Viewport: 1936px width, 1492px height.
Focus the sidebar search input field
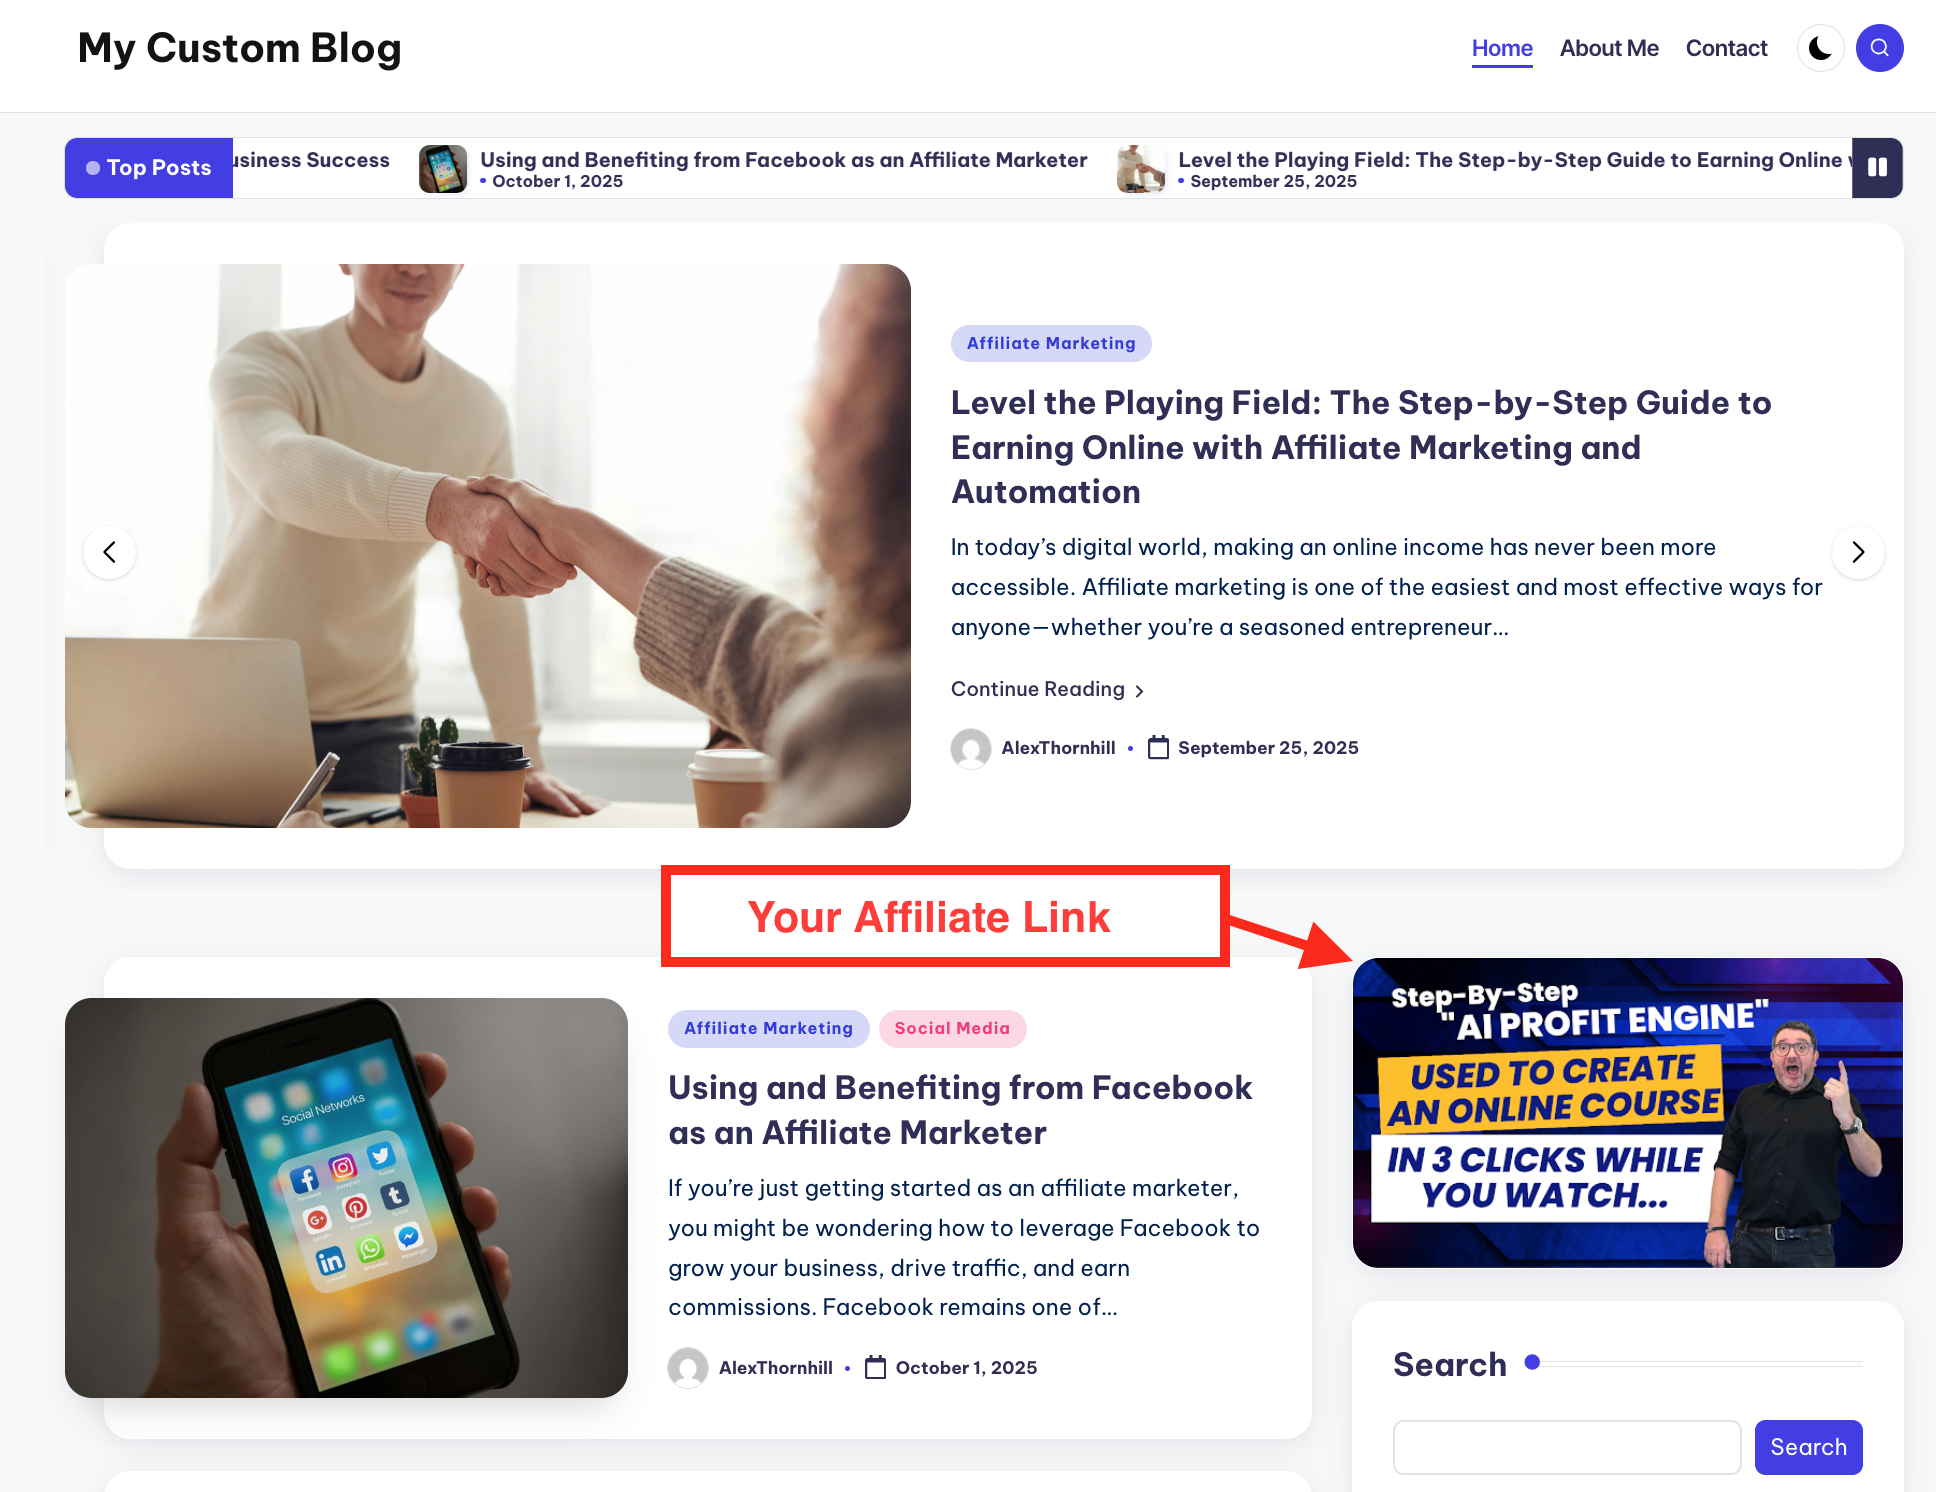(x=1567, y=1447)
